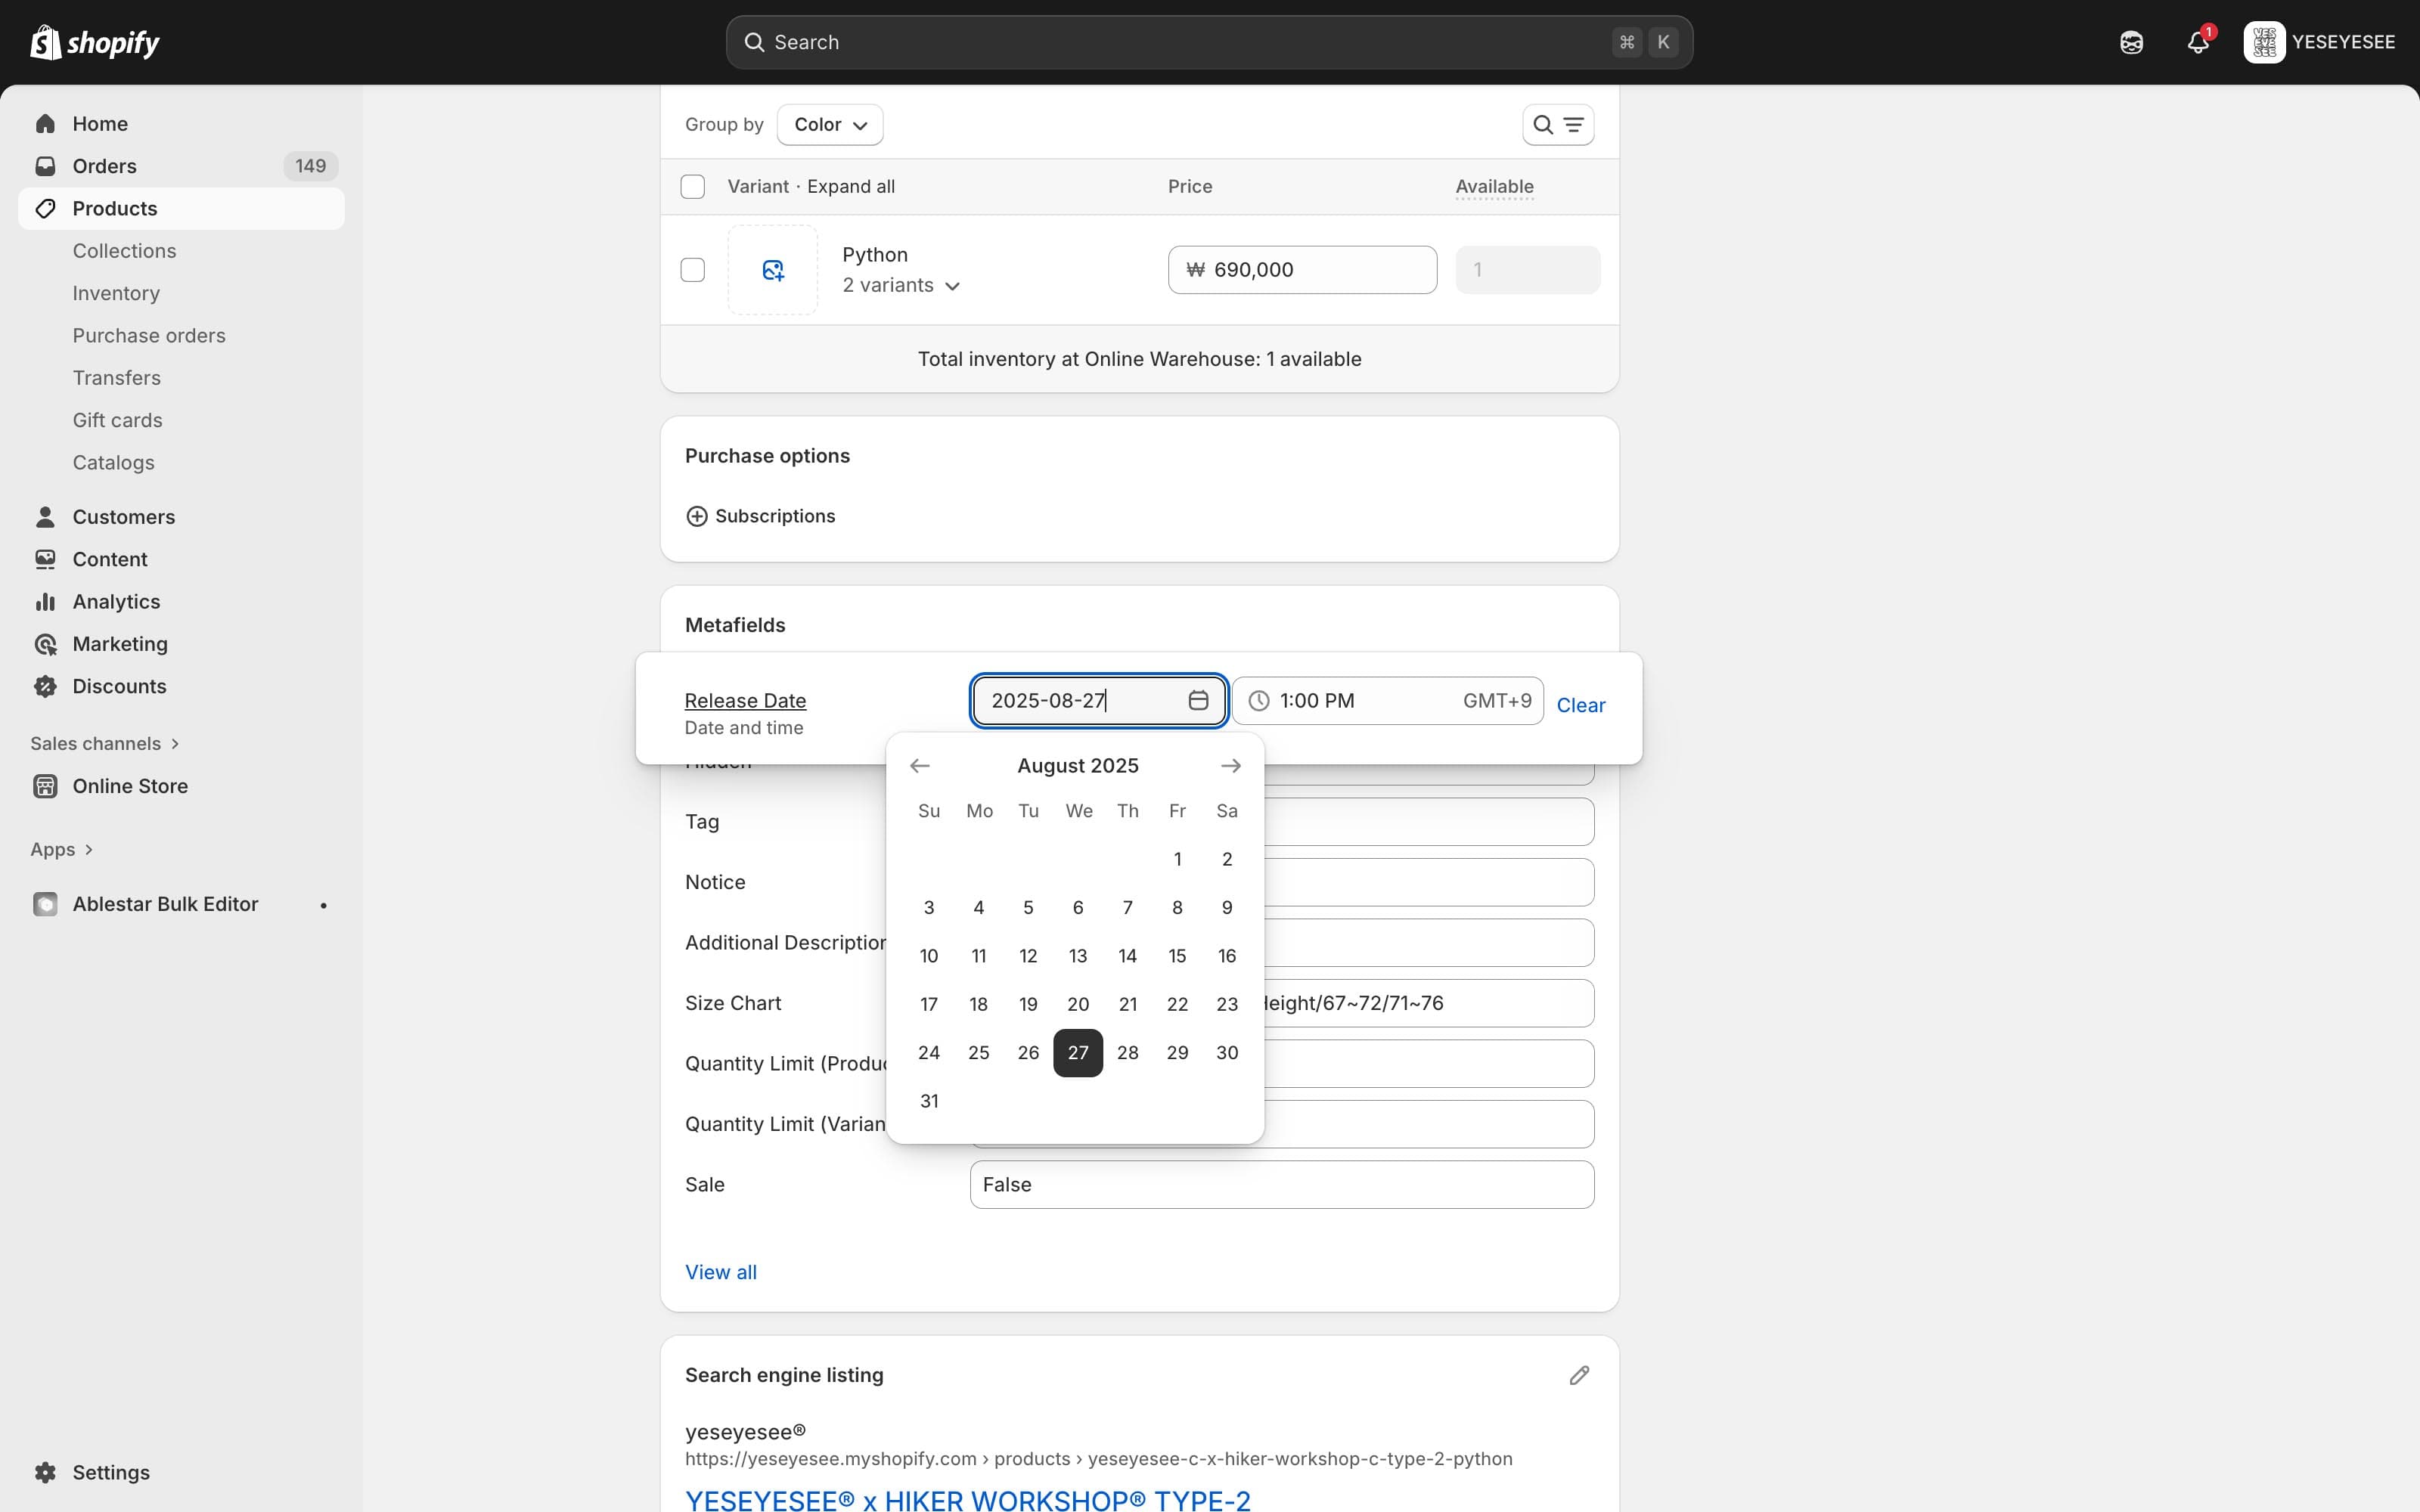
Task: Expand Python 2 variants list
Action: tap(901, 286)
